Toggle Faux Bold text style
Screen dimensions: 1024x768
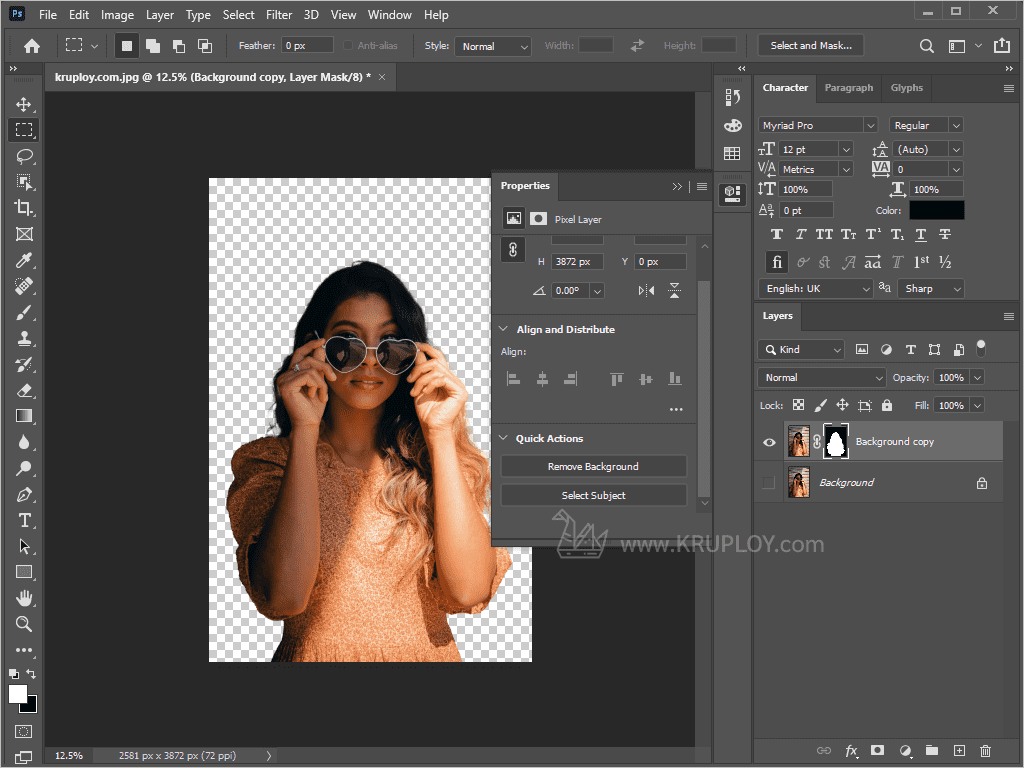[x=776, y=234]
